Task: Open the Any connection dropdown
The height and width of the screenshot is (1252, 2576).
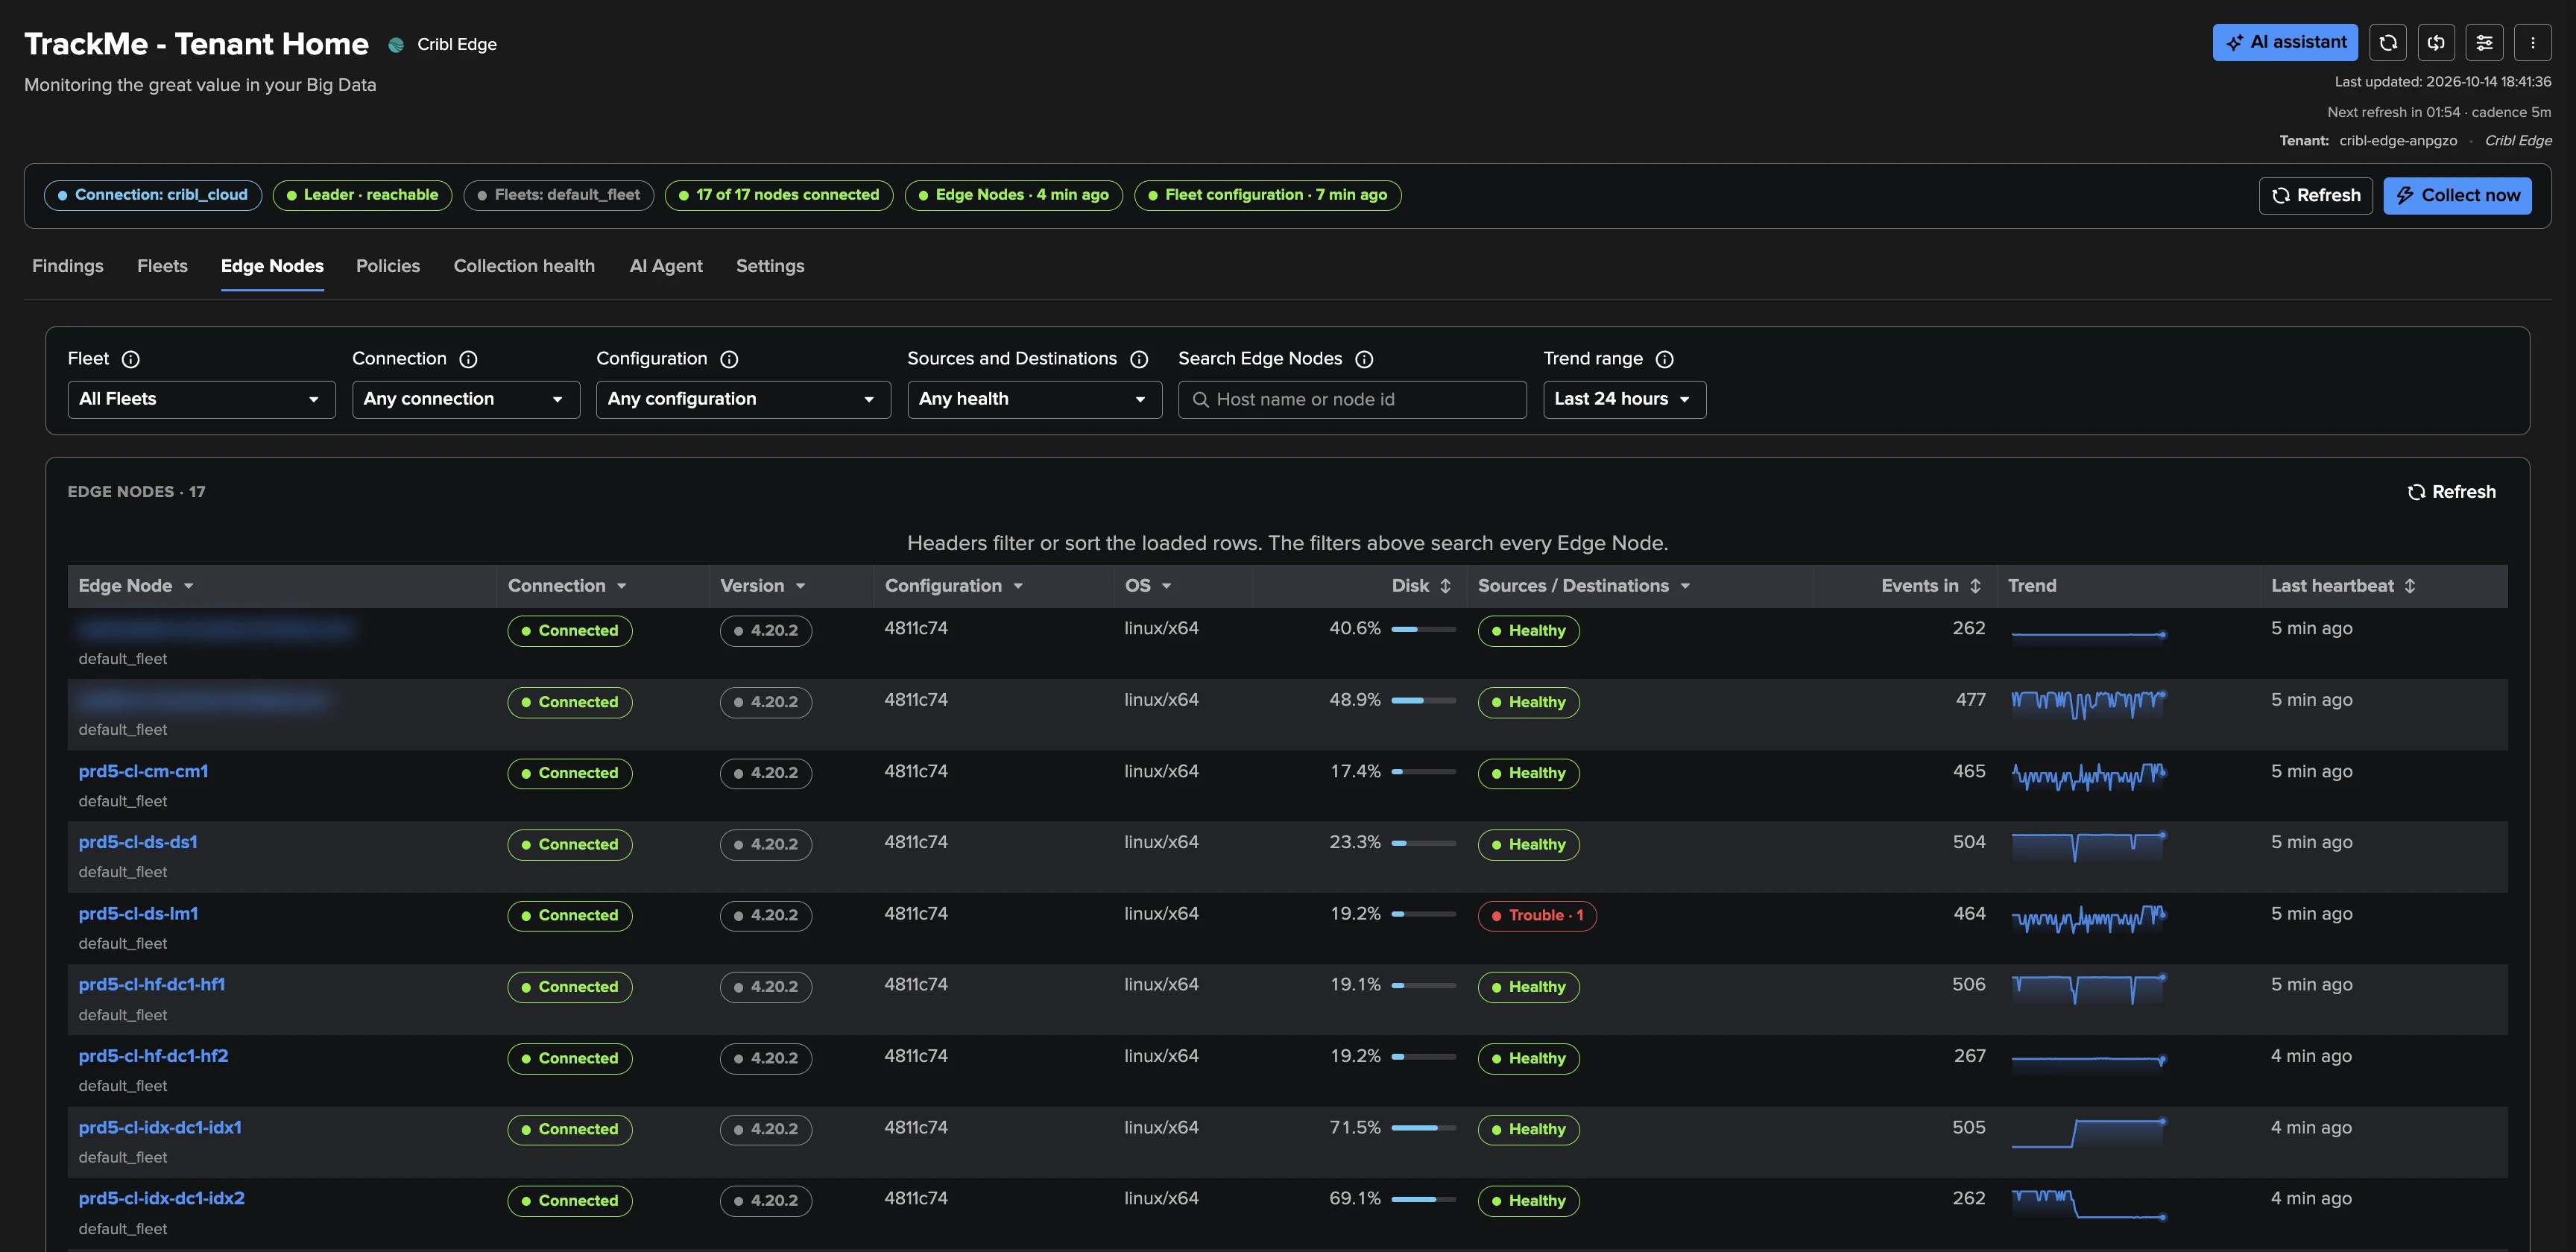Action: coord(466,399)
